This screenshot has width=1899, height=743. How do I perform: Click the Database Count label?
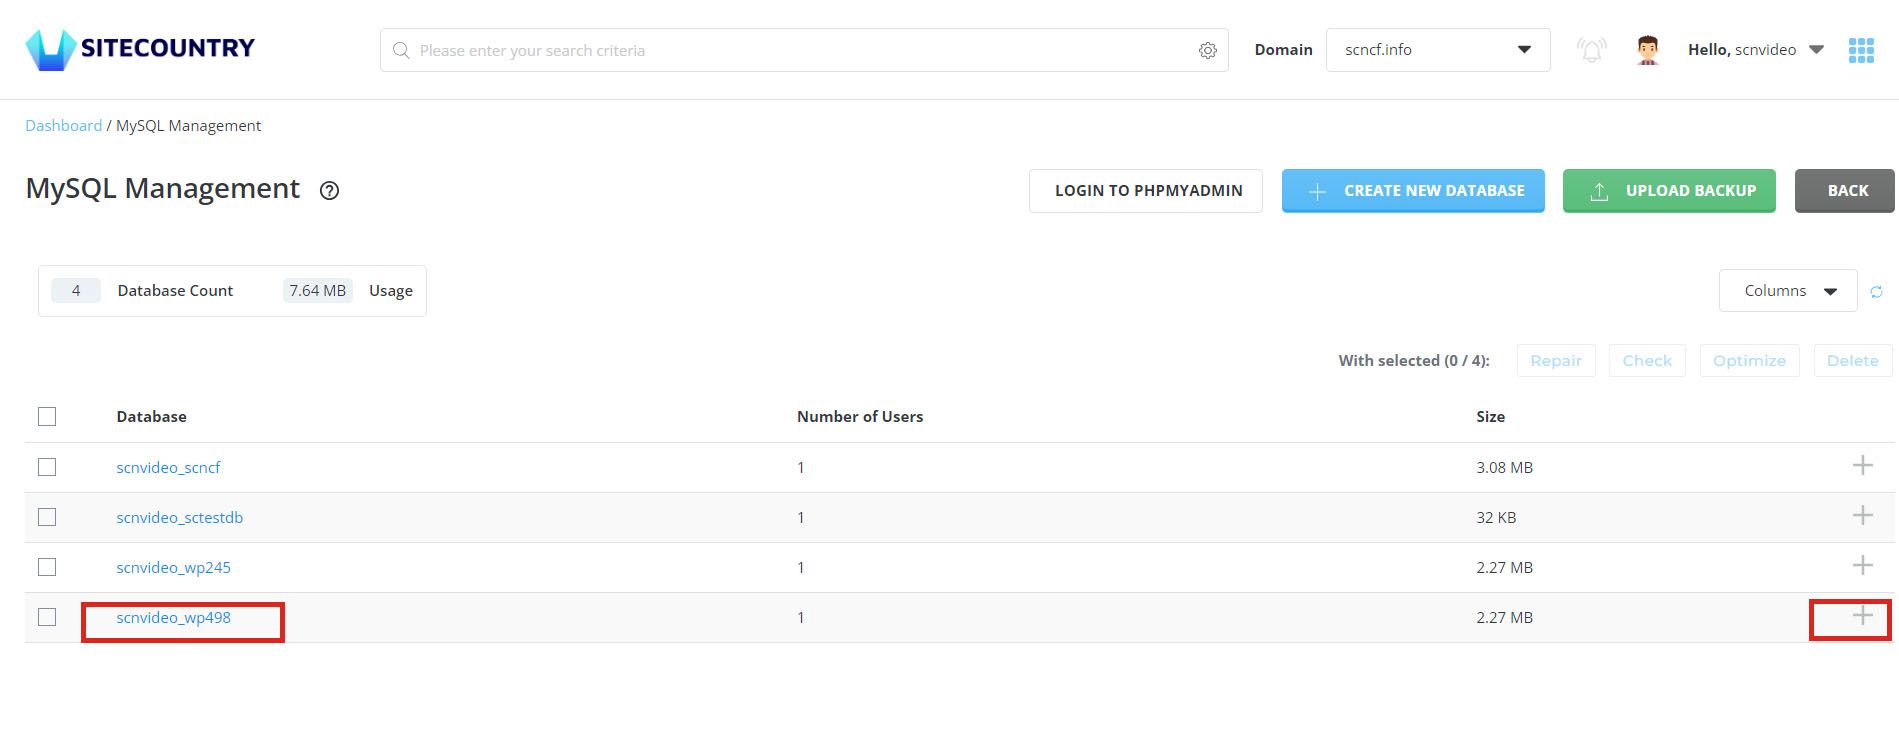(x=175, y=291)
